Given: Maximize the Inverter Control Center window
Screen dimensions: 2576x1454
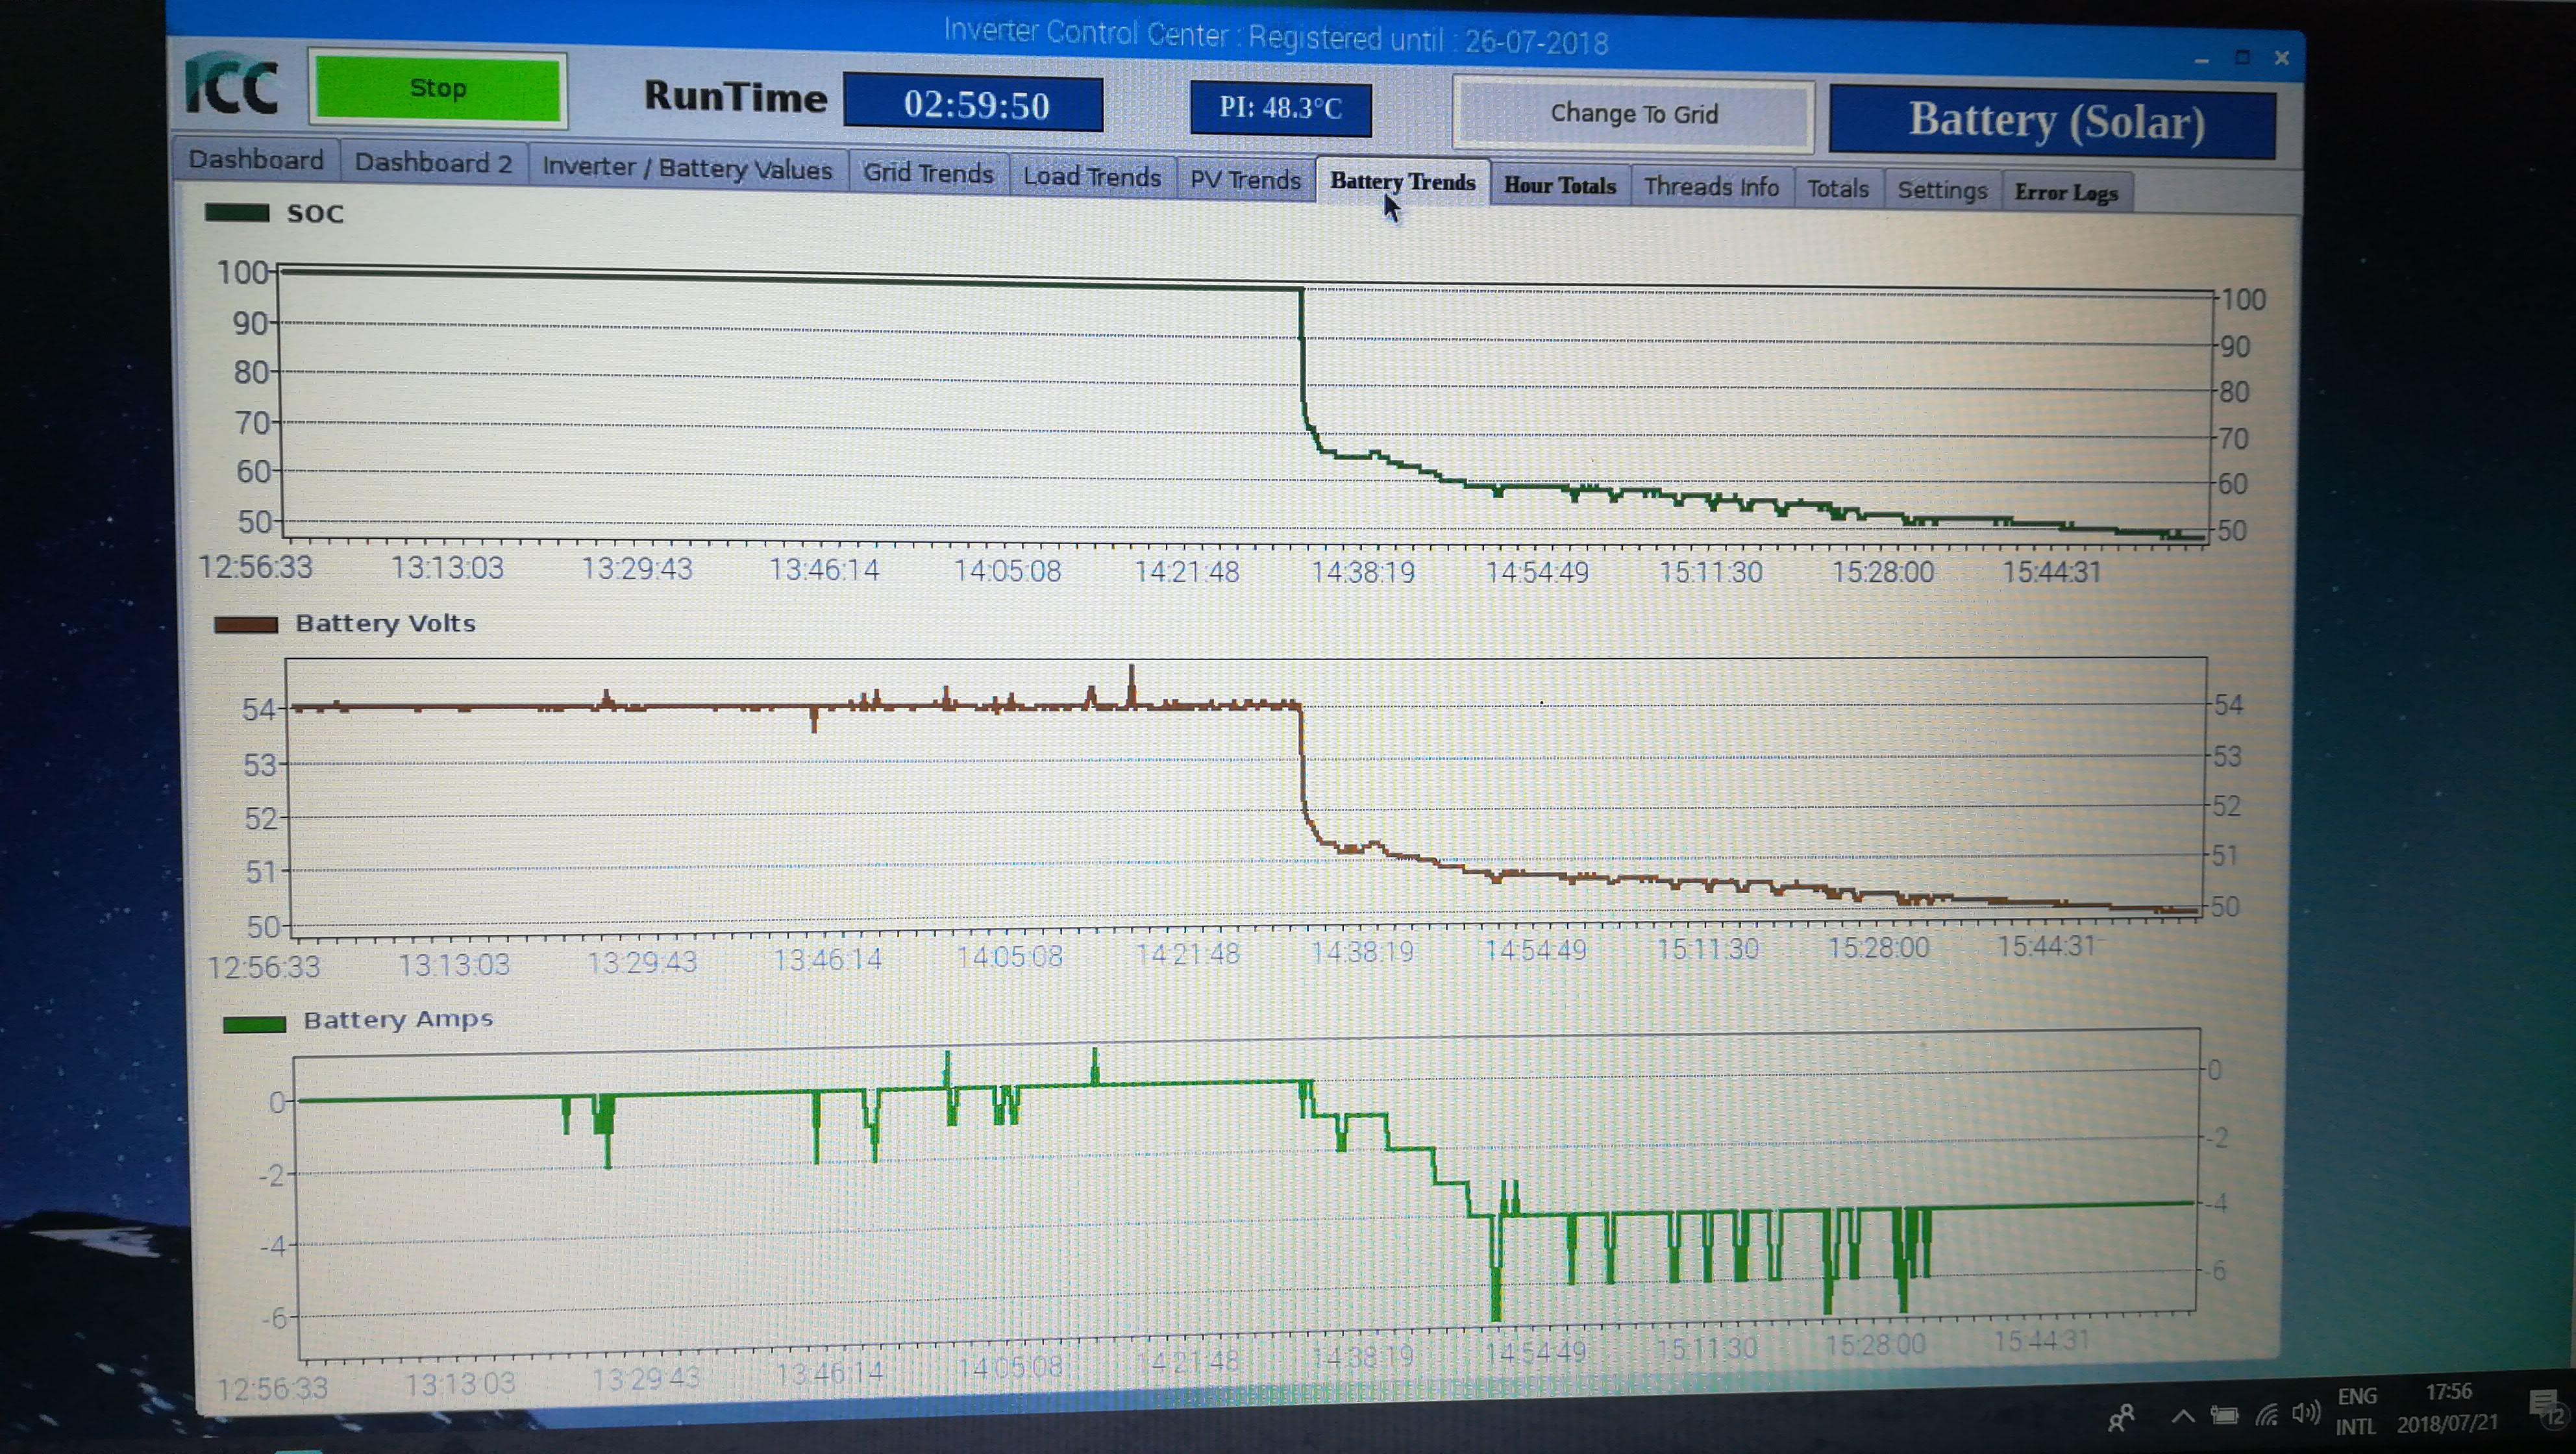Looking at the screenshot, I should coord(2242,58).
